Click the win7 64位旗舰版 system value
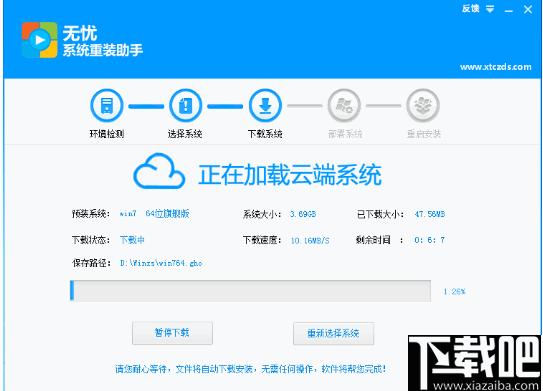Image resolution: width=543 pixels, height=391 pixels. click(154, 213)
